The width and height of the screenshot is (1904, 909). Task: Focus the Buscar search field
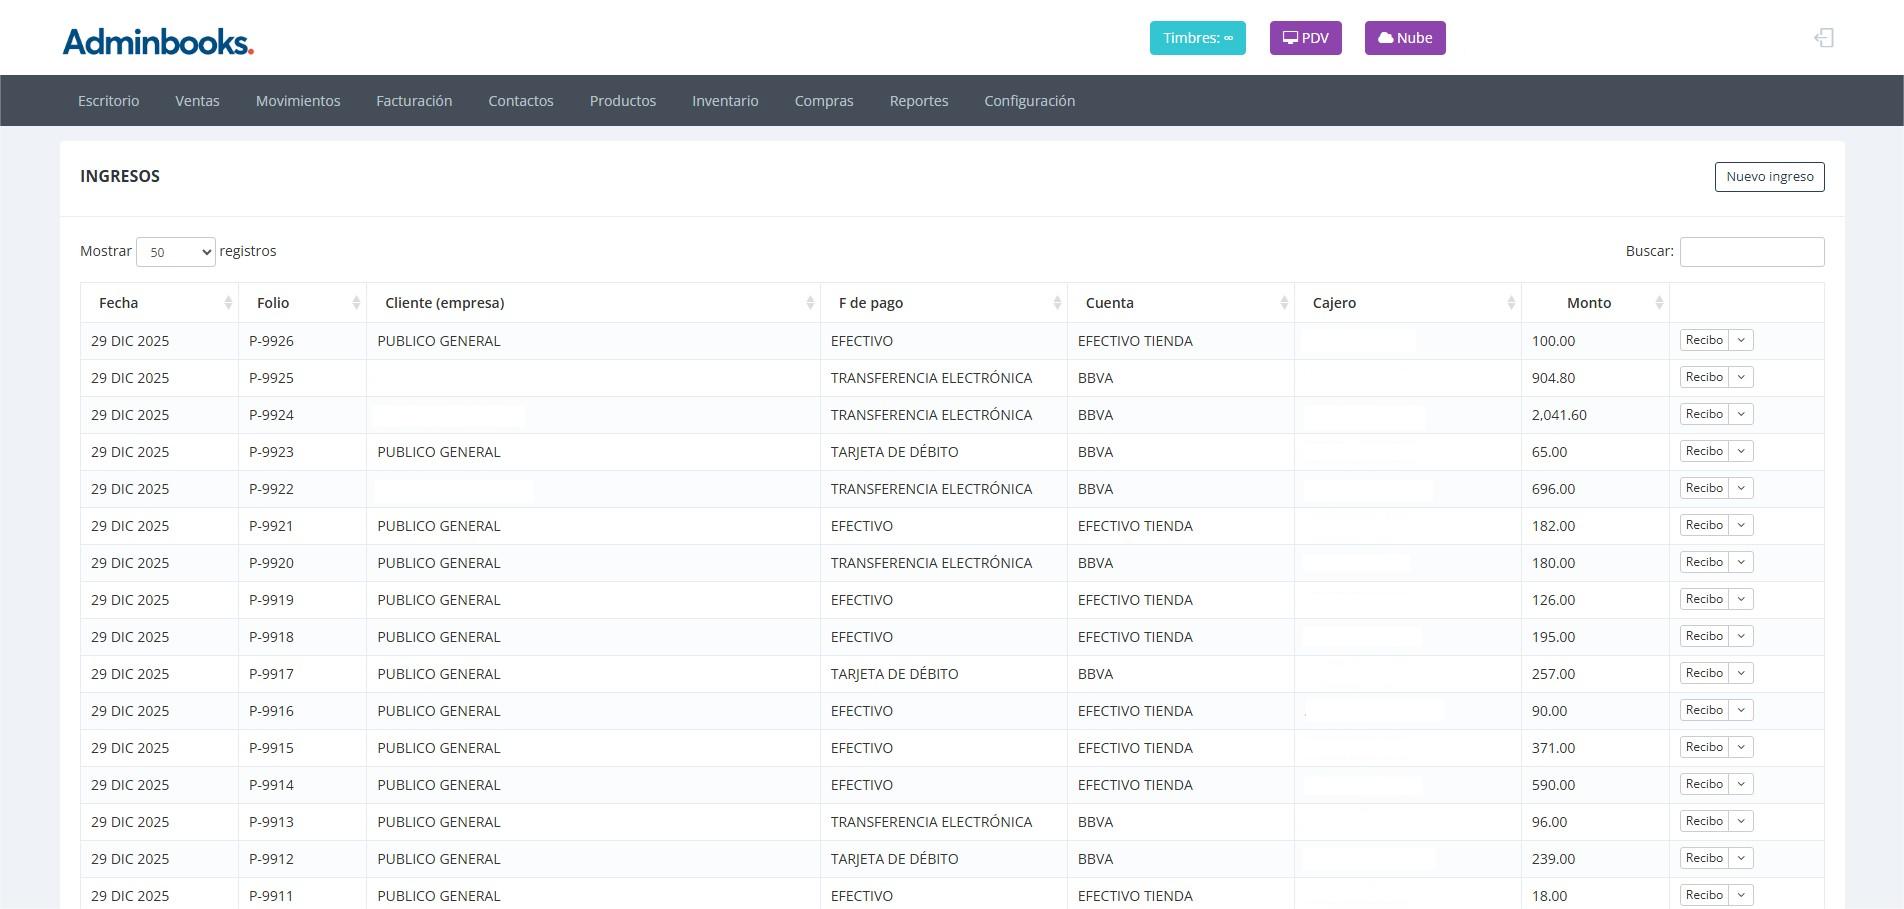(x=1751, y=252)
